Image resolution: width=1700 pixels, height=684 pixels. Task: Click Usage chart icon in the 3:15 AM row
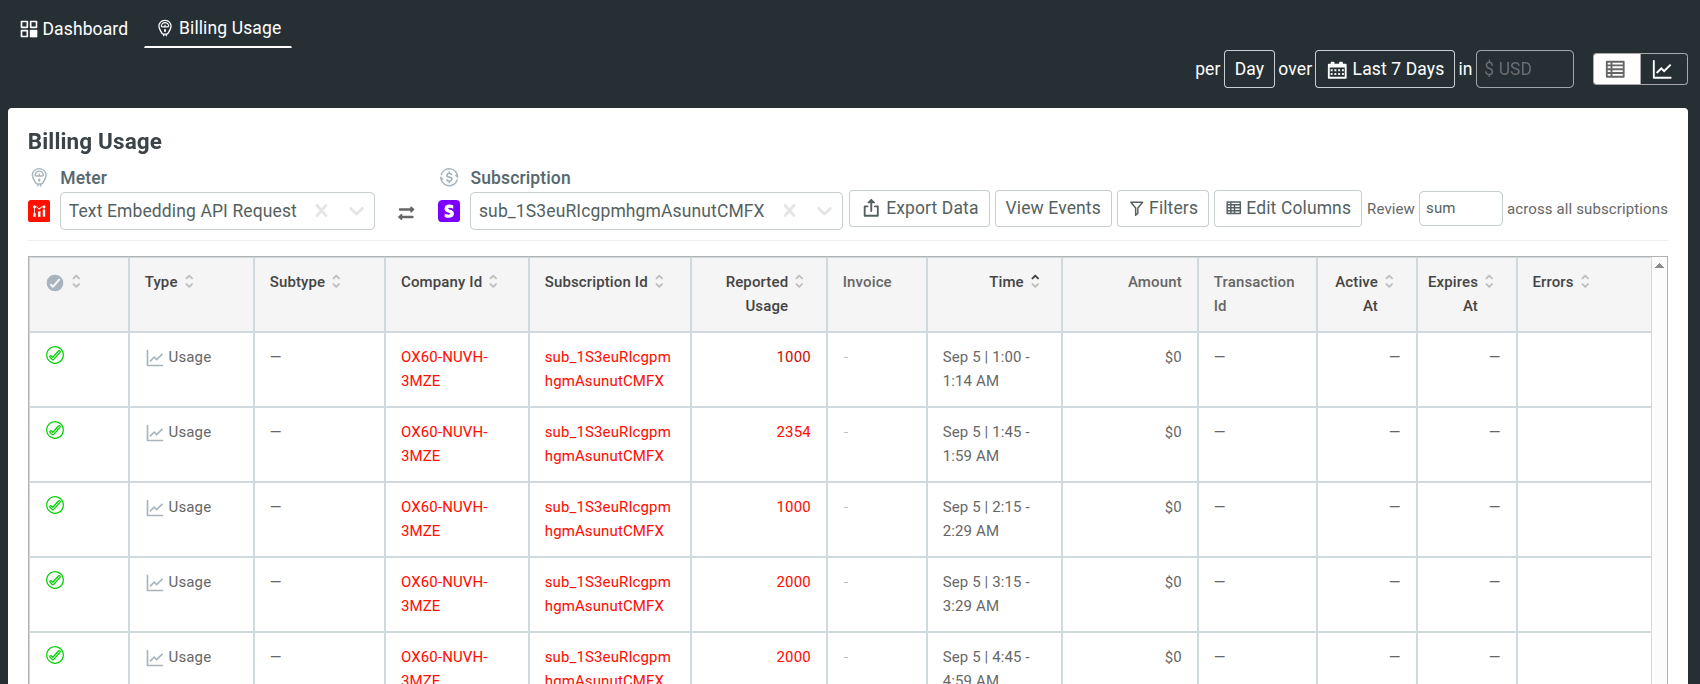click(x=154, y=583)
